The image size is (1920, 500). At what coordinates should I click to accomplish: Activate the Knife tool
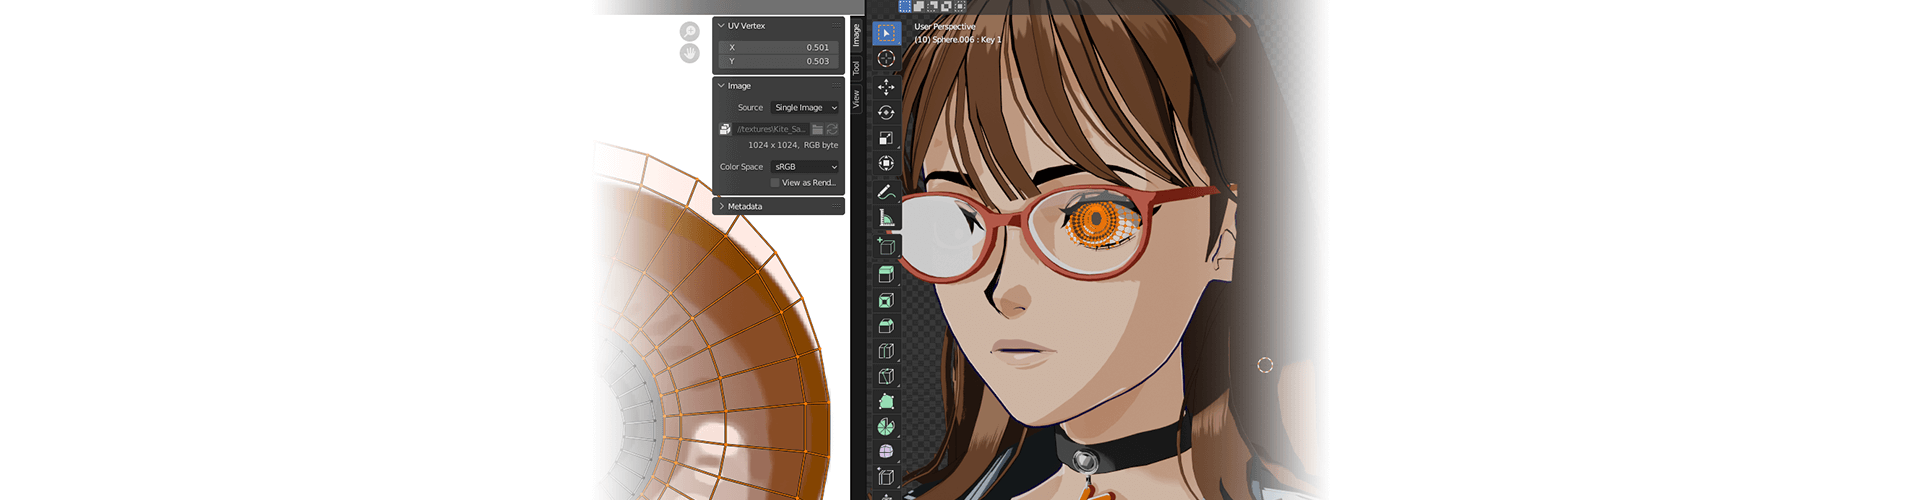pos(886,376)
